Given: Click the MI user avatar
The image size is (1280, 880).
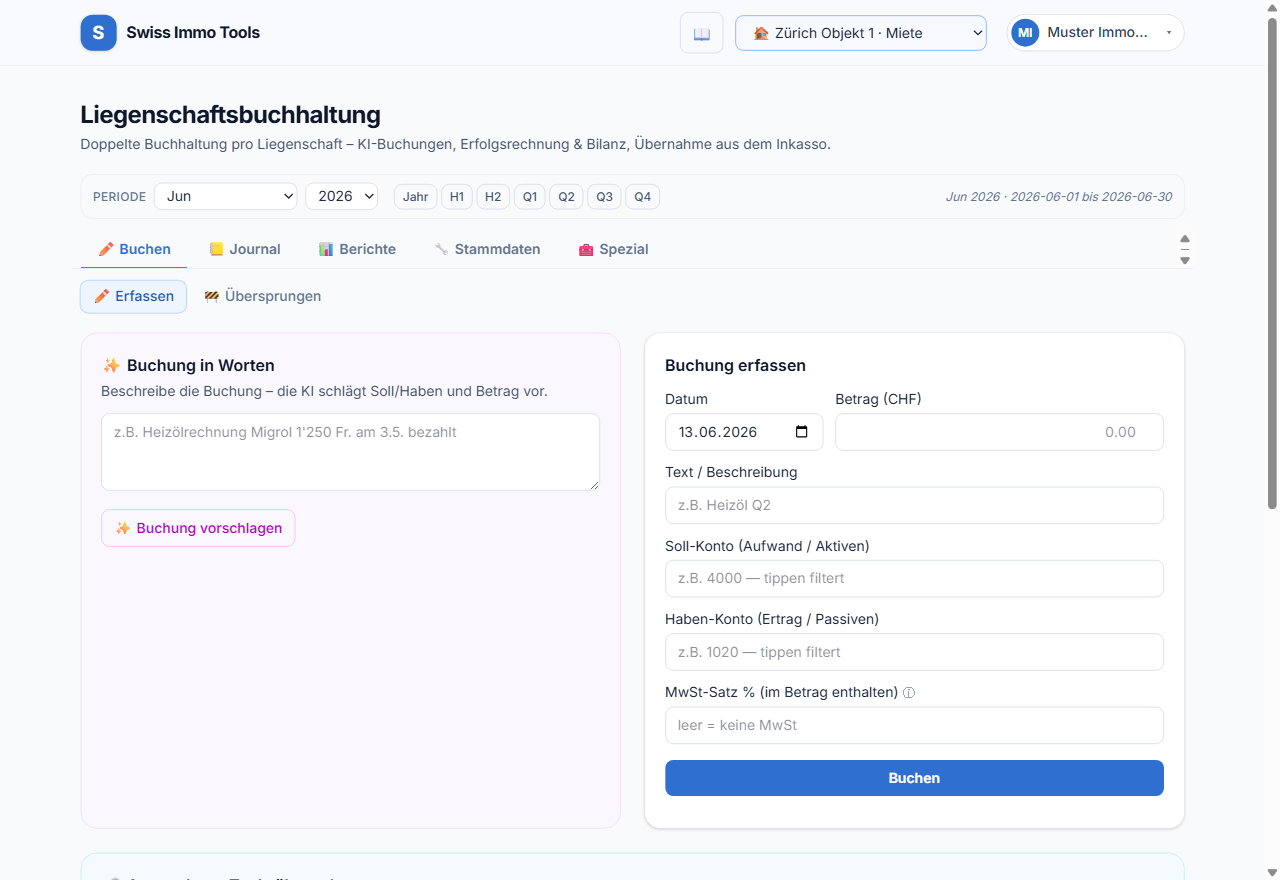Looking at the screenshot, I should [1025, 33].
